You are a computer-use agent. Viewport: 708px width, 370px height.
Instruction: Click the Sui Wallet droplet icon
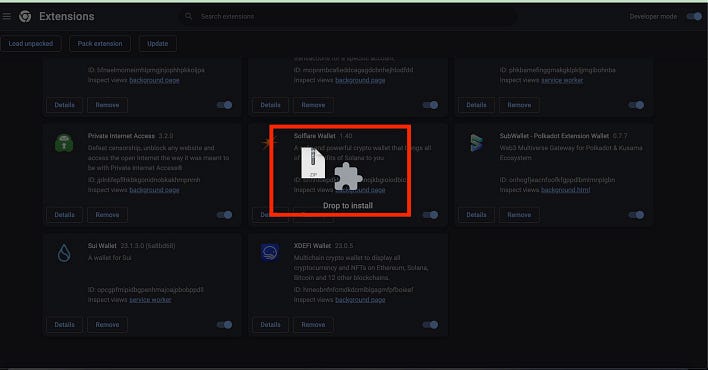click(x=64, y=253)
